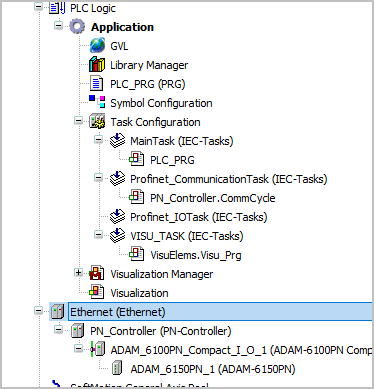Select Profinet_IOTask (IEC-Tasks) label

[199, 217]
